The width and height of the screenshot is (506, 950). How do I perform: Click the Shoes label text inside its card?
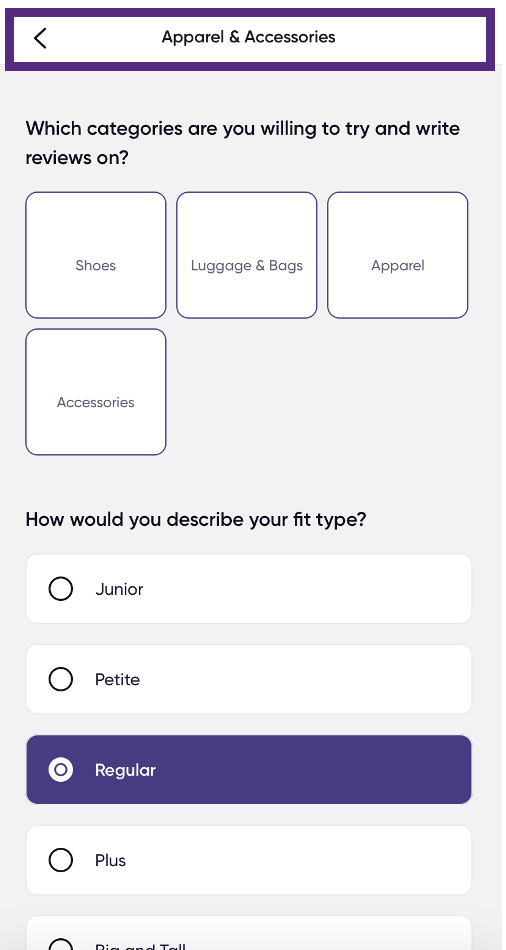(96, 265)
